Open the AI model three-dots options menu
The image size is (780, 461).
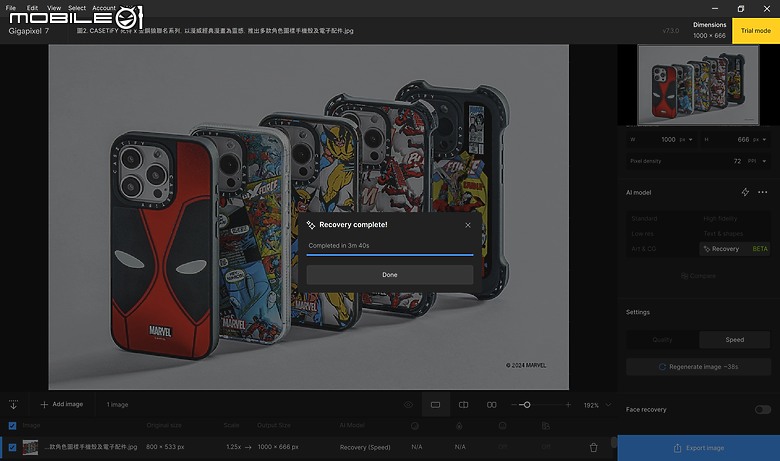(x=762, y=192)
